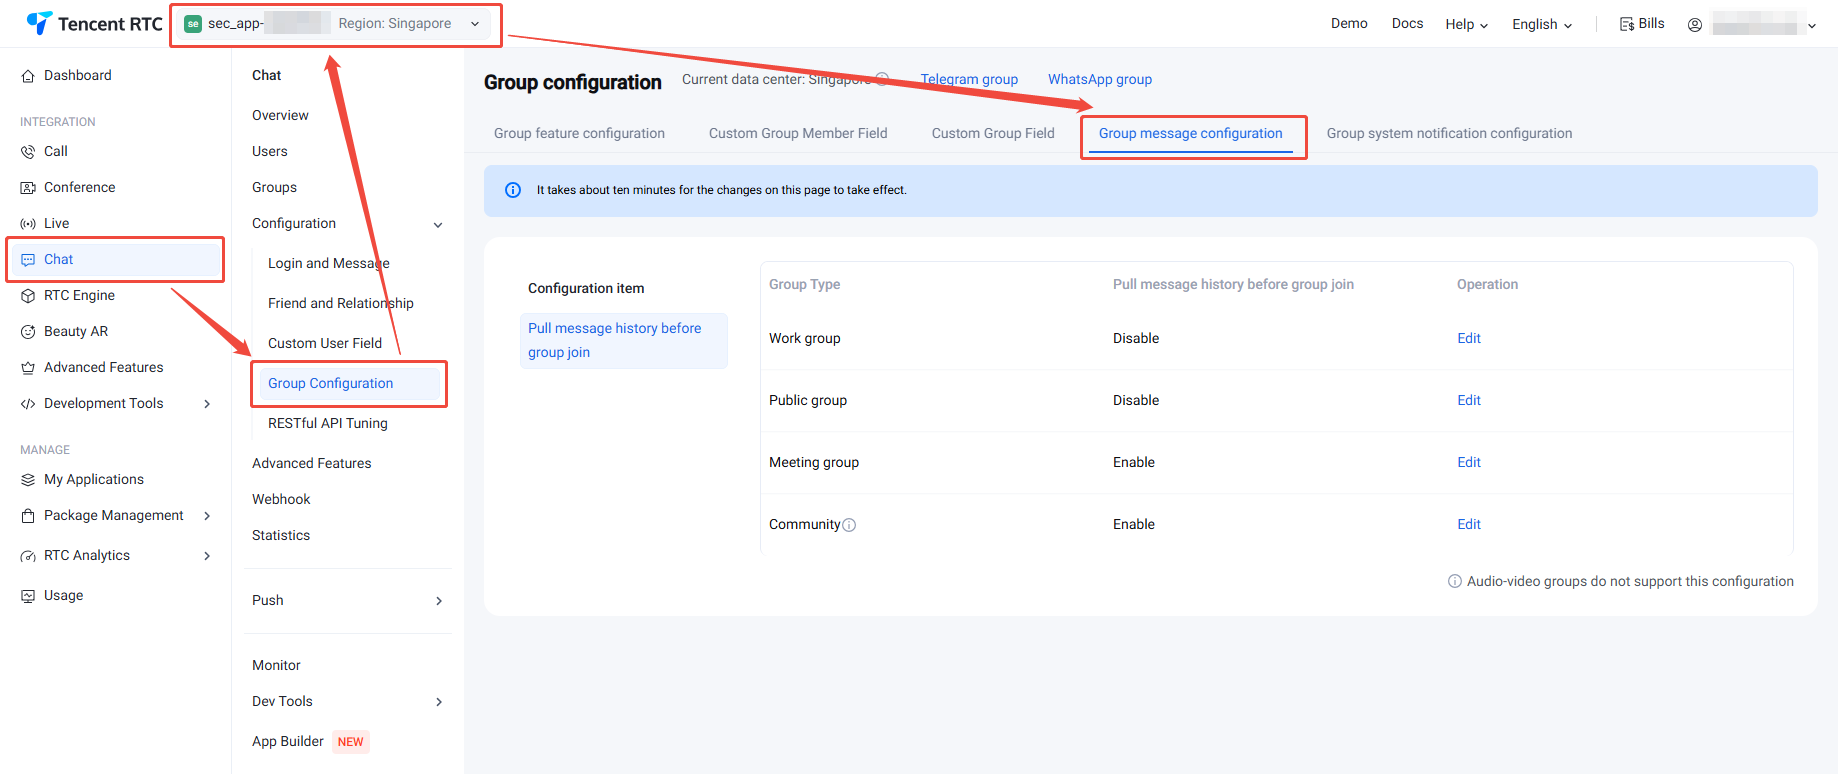Open the WhatsApp group link
Viewport: 1838px width, 774px height.
click(x=1099, y=79)
